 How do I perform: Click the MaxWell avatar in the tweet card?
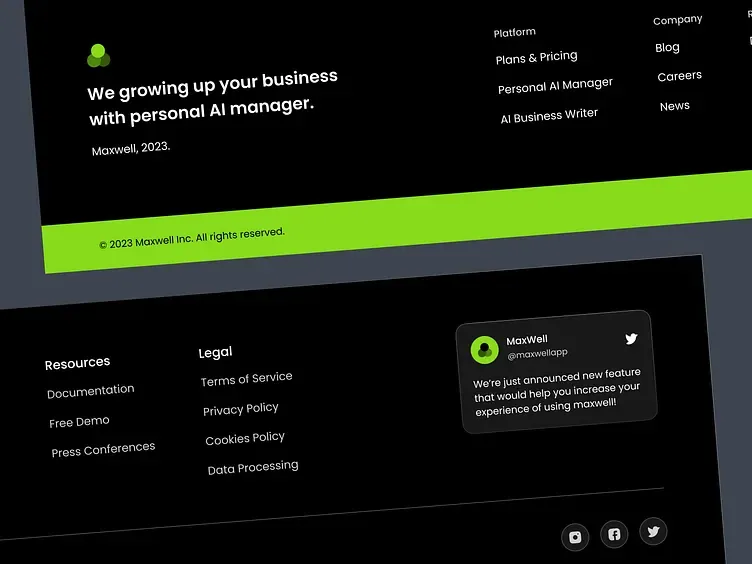pos(484,350)
